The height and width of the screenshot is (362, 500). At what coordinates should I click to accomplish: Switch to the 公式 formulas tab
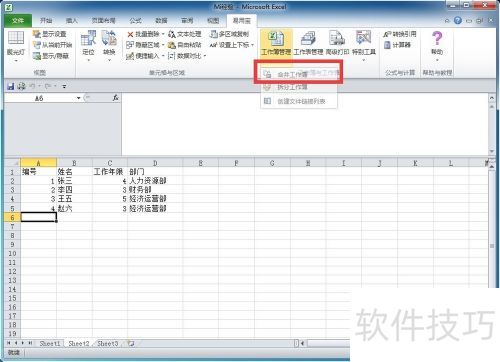[135, 21]
